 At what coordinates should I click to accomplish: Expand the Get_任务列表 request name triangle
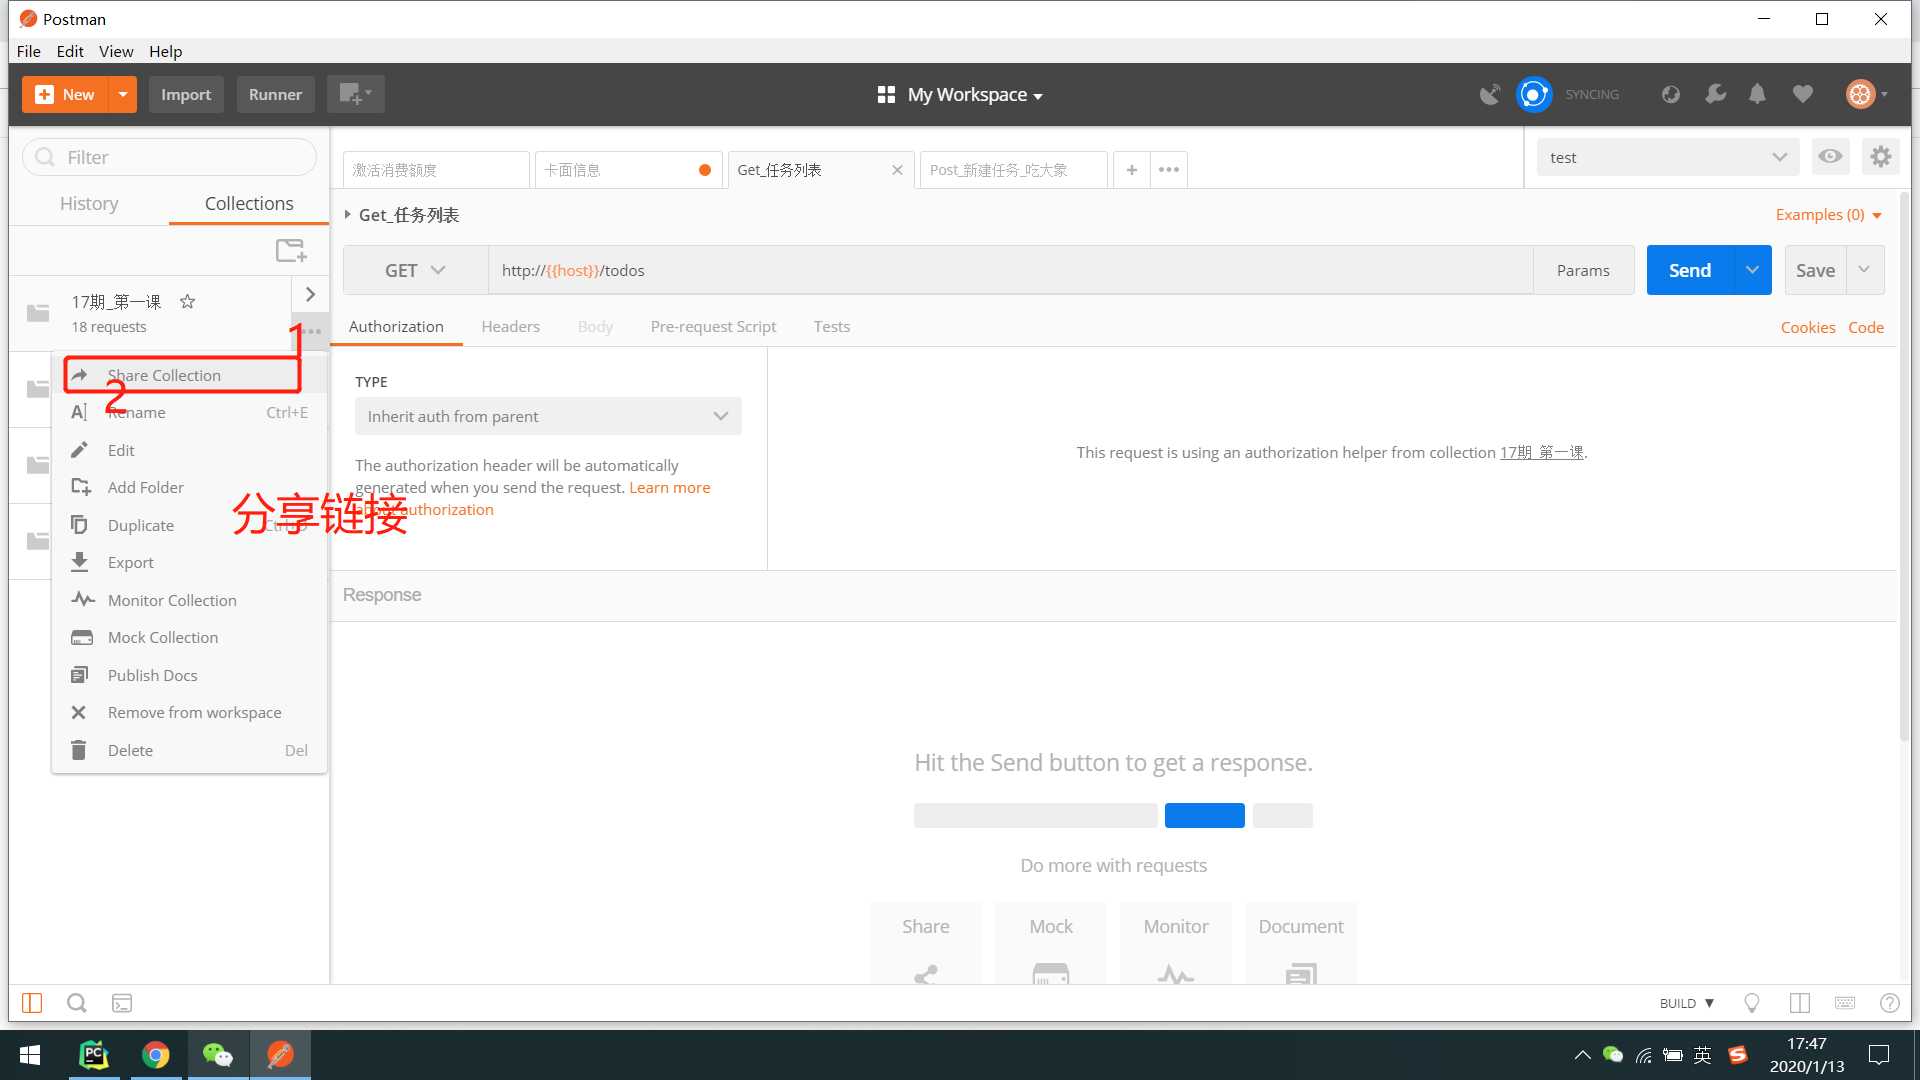(x=347, y=215)
